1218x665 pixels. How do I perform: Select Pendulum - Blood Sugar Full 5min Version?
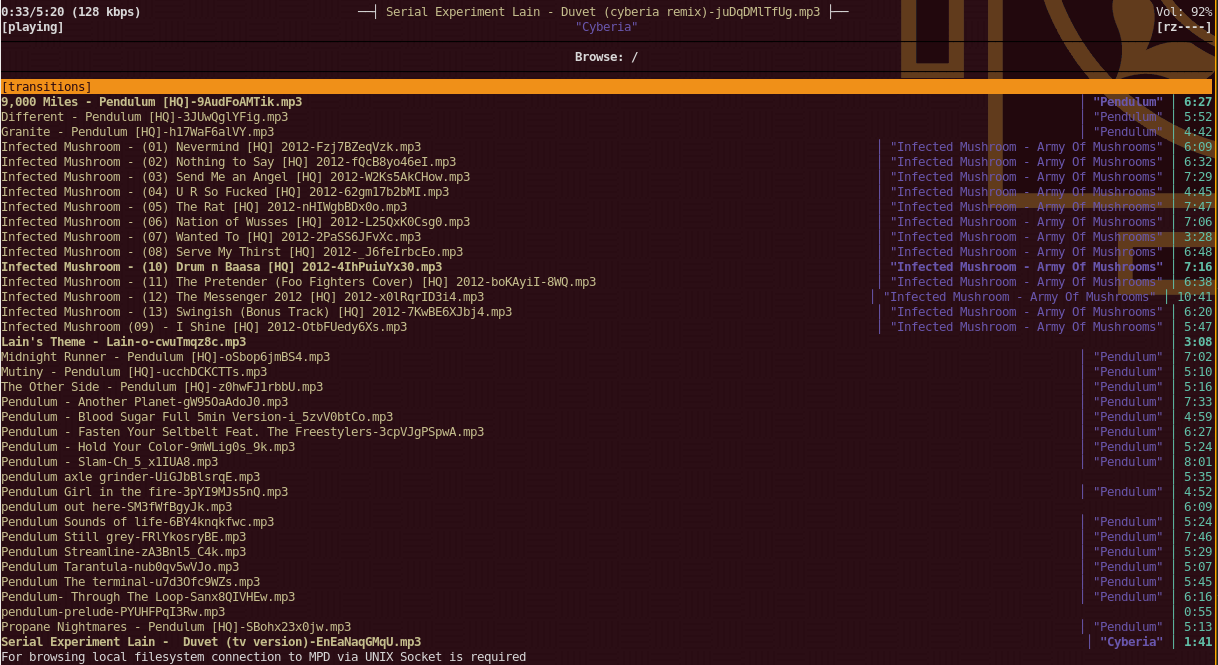[607, 417]
